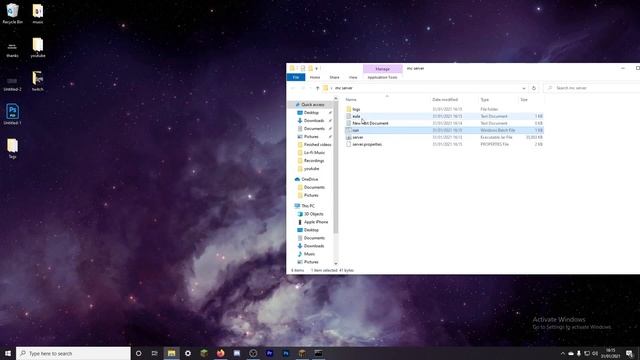The image size is (640, 360).
Task: Show hidden system tray icons
Action: coord(563,353)
